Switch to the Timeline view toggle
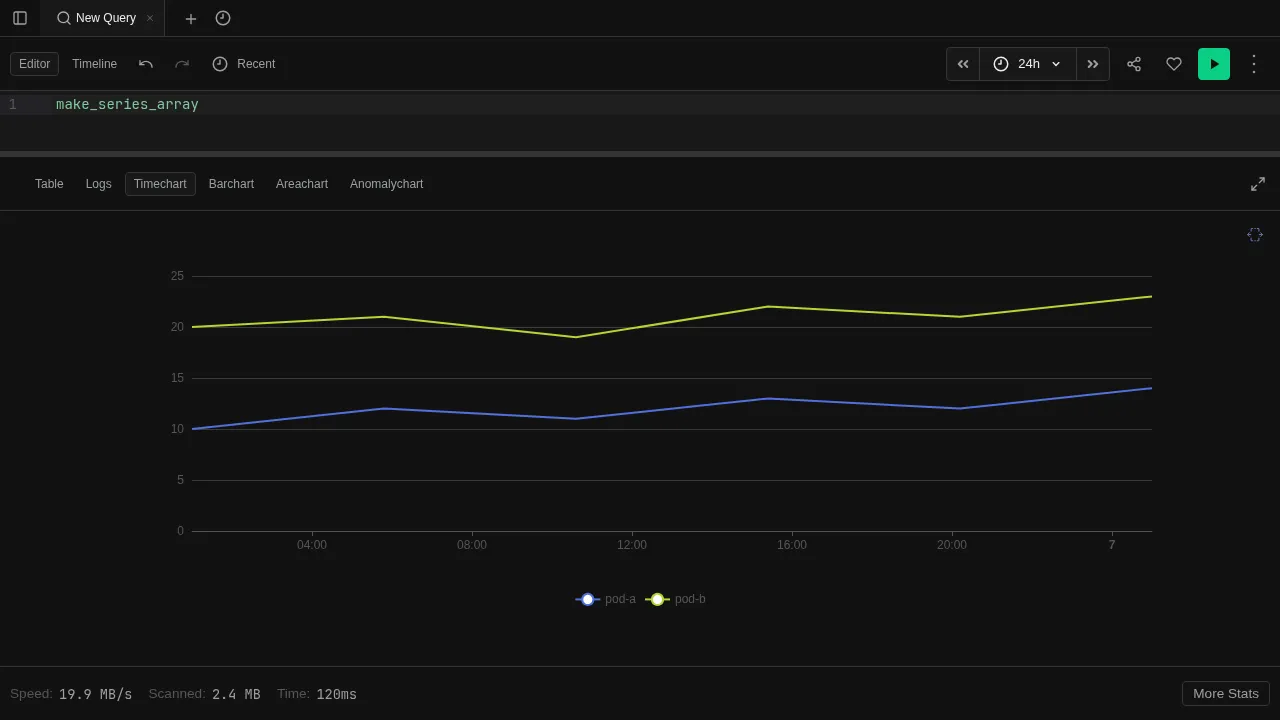 pos(94,64)
